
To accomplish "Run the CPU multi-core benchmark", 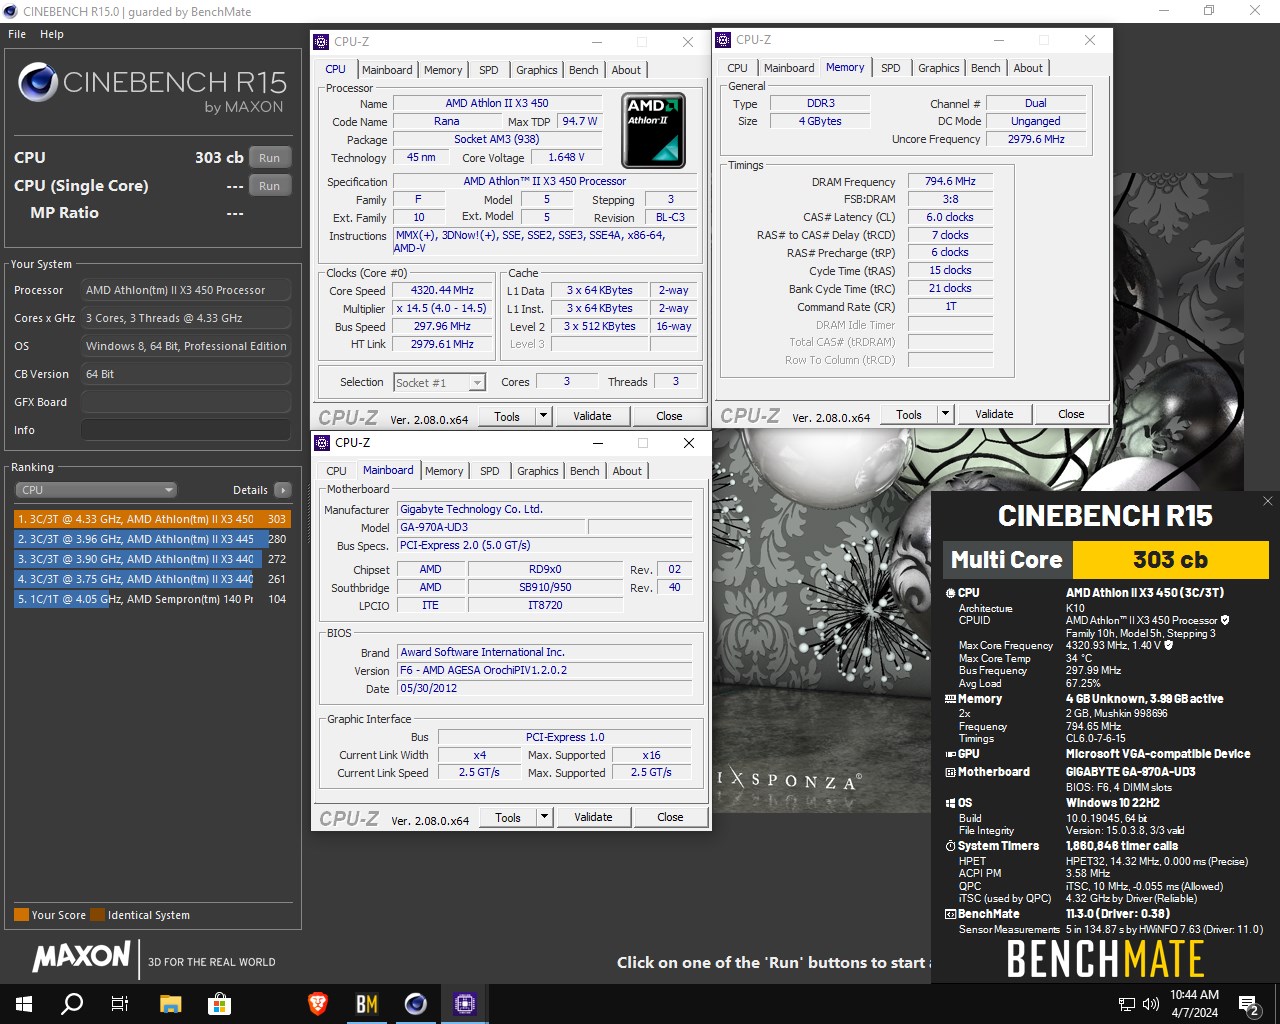I will 270,158.
